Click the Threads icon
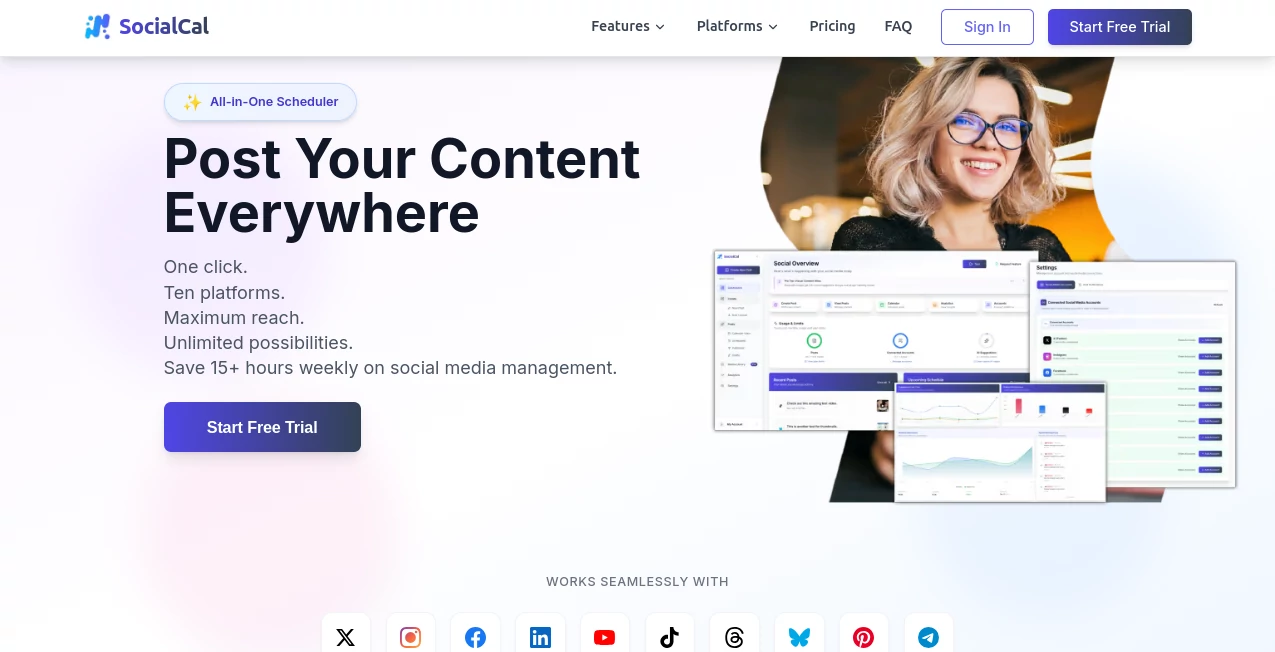The image size is (1275, 652). [x=734, y=637]
